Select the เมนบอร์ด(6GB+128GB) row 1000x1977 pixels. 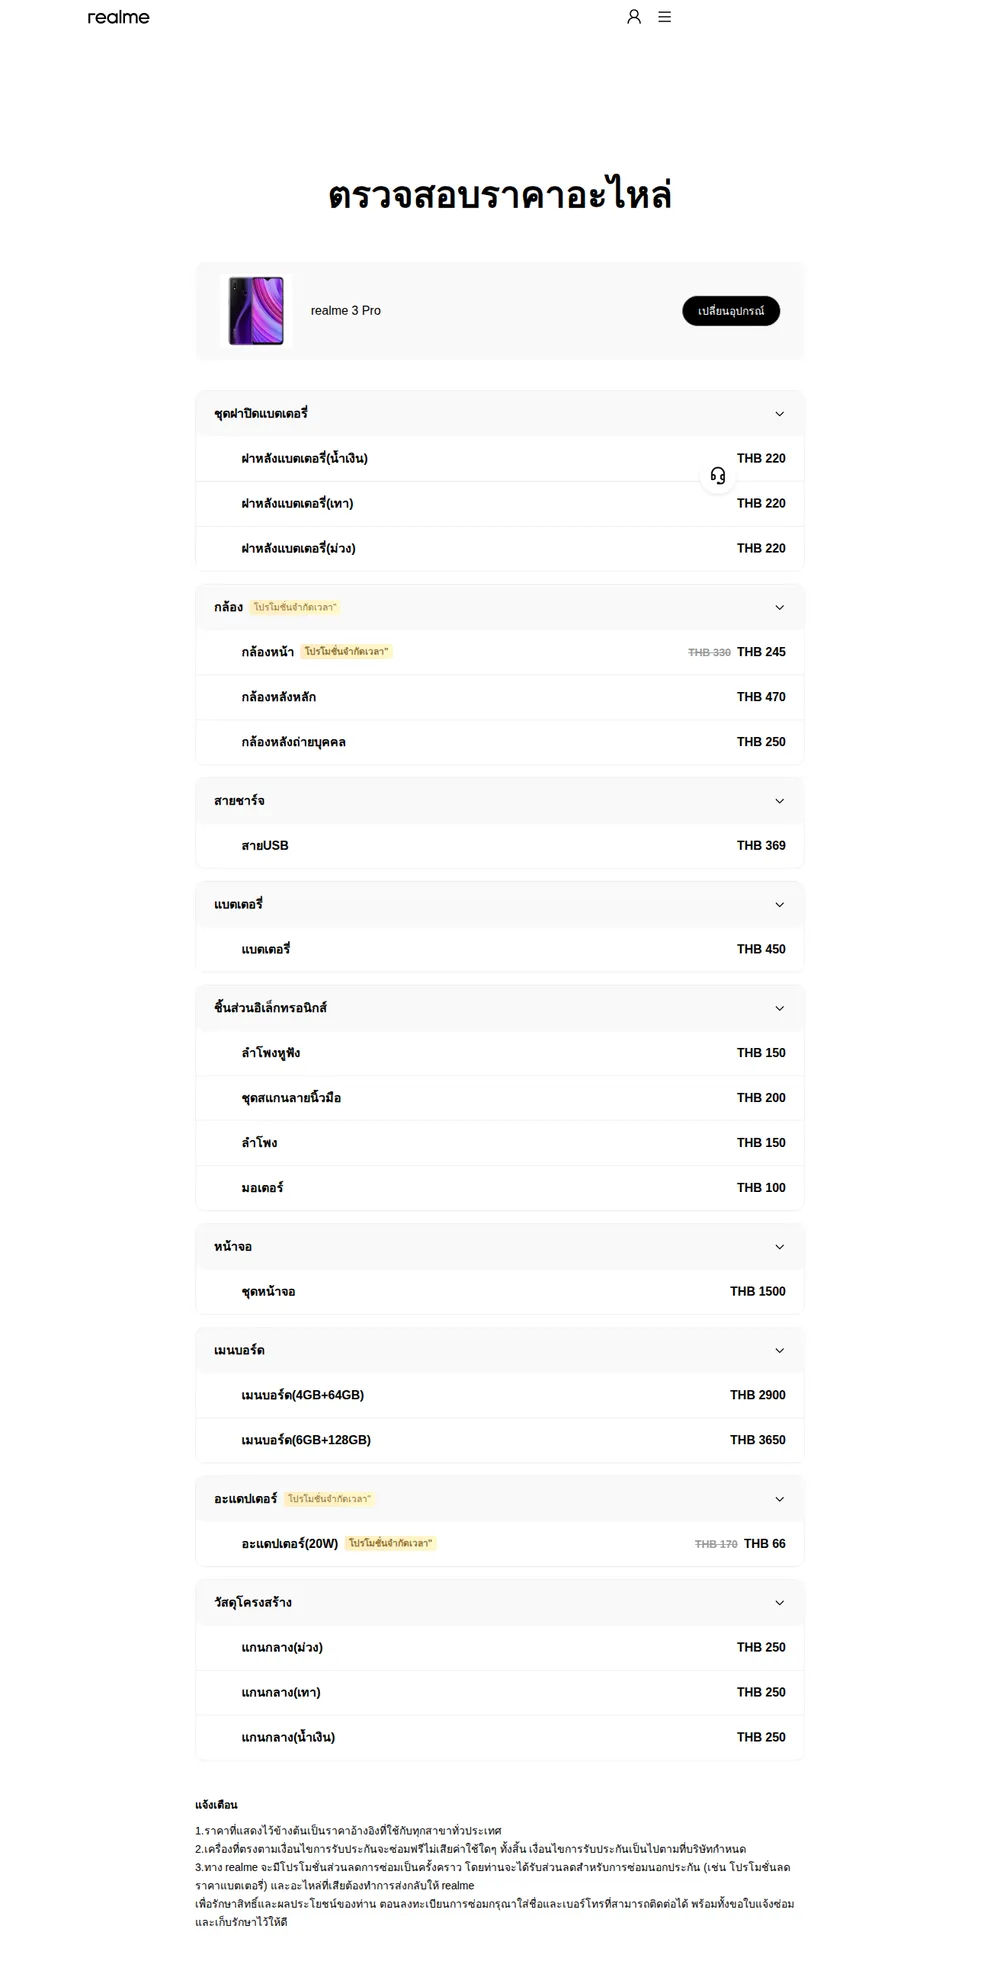coord(500,1440)
